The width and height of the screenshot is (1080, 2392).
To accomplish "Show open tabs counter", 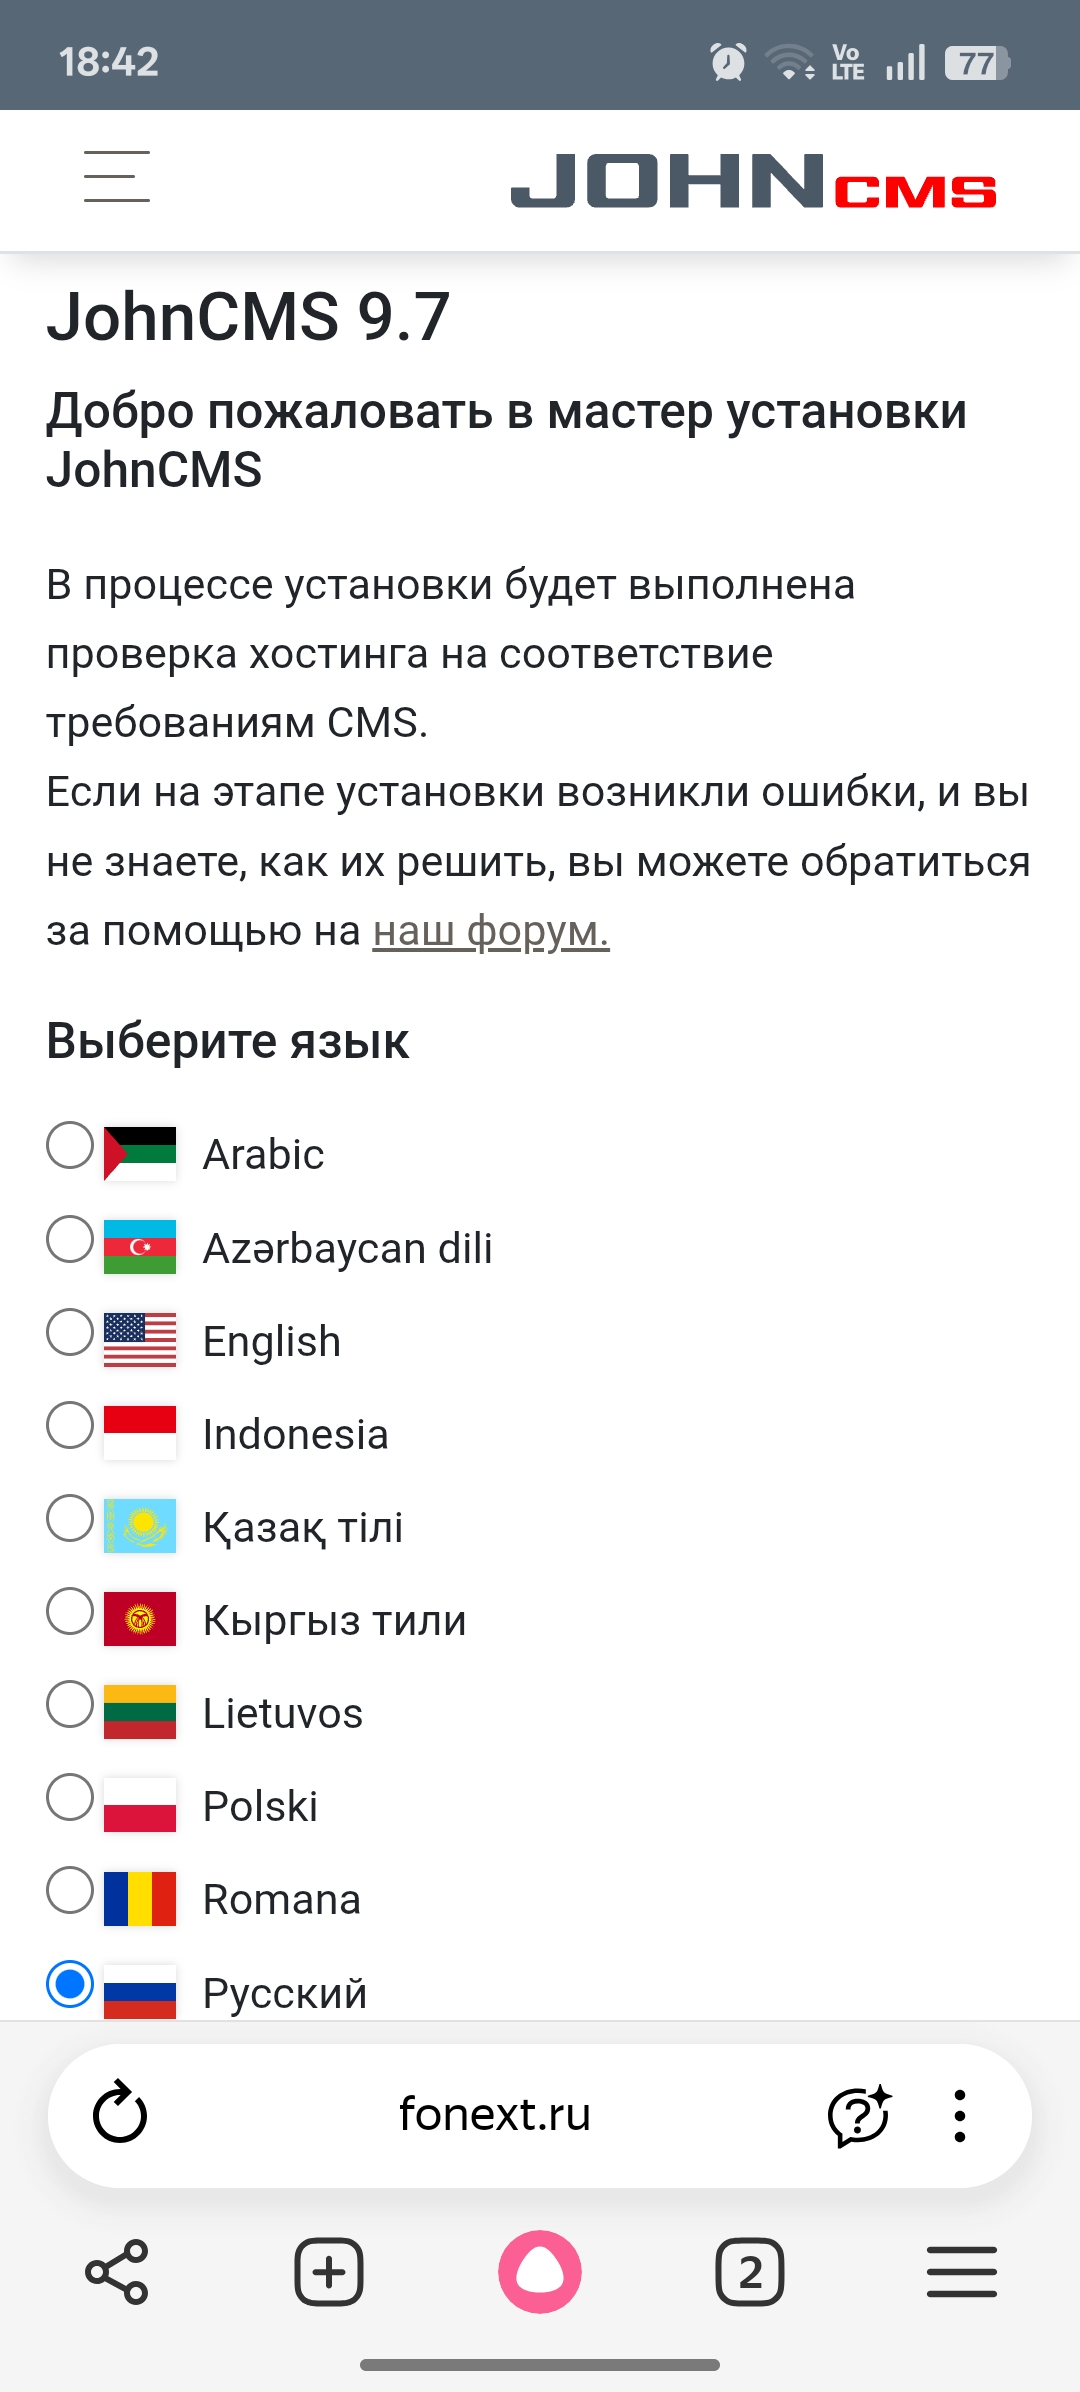I will 750,2272.
